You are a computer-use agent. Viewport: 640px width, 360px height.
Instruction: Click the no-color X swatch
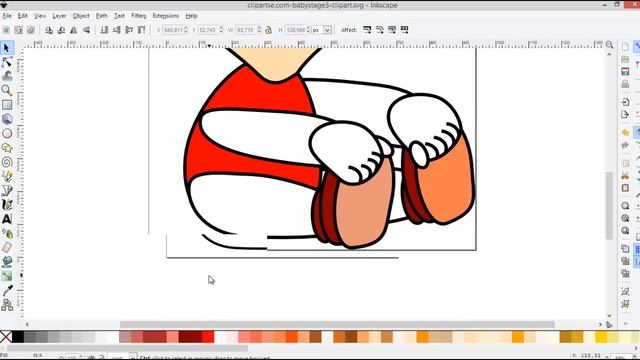pos(6,337)
